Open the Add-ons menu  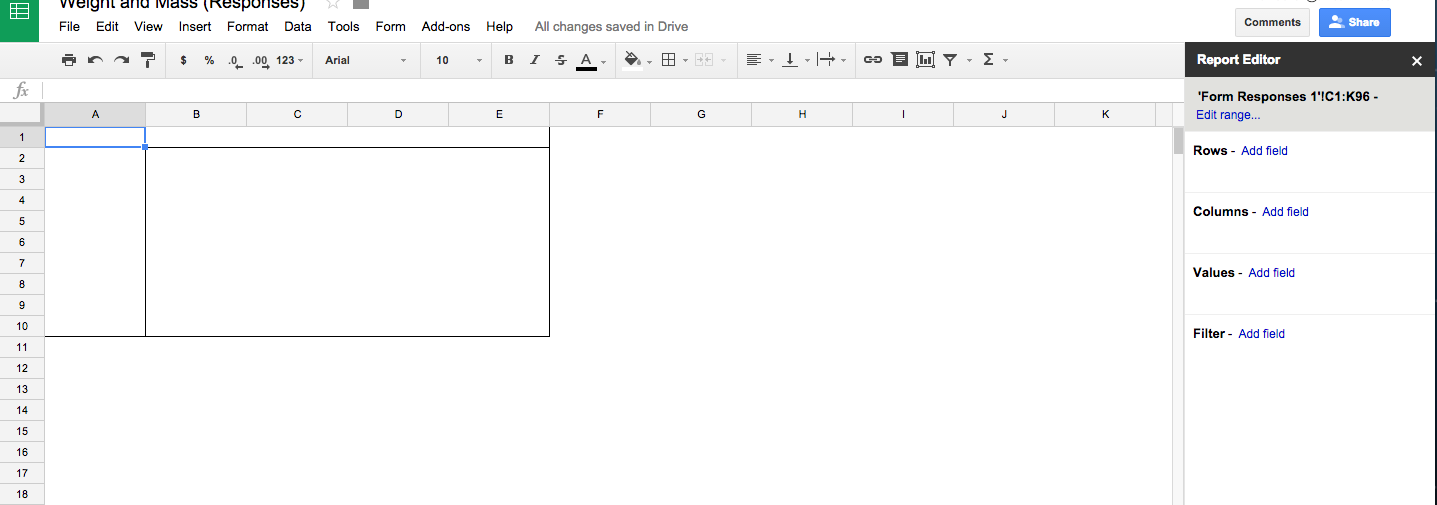pos(446,27)
